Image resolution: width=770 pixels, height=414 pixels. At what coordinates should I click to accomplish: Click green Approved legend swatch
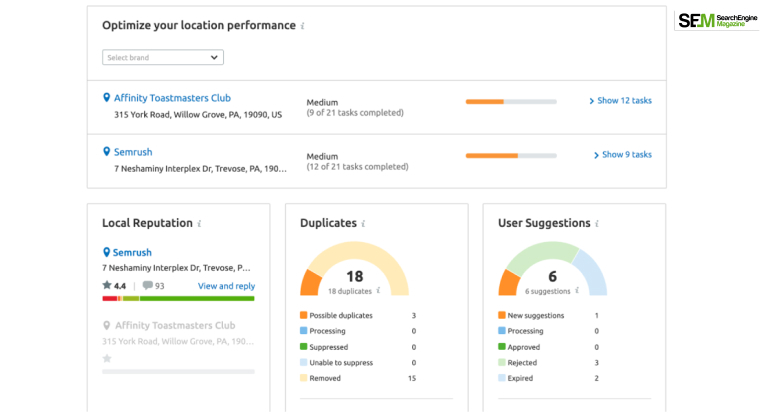[x=501, y=346]
